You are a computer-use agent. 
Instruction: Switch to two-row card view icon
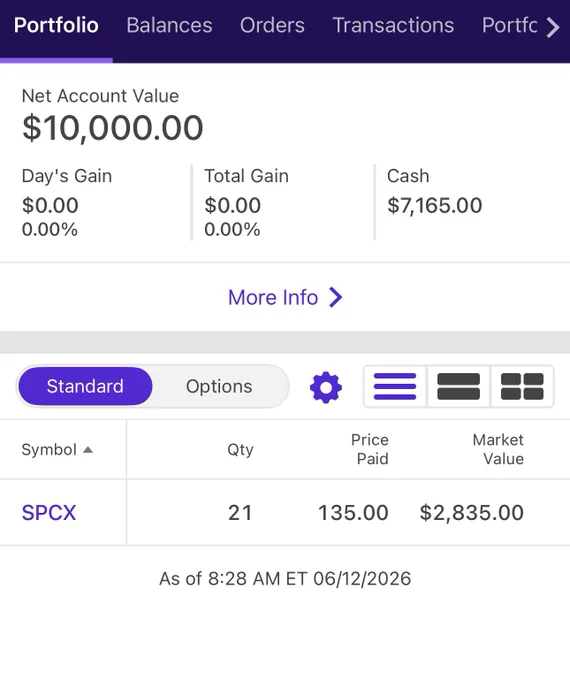click(459, 386)
